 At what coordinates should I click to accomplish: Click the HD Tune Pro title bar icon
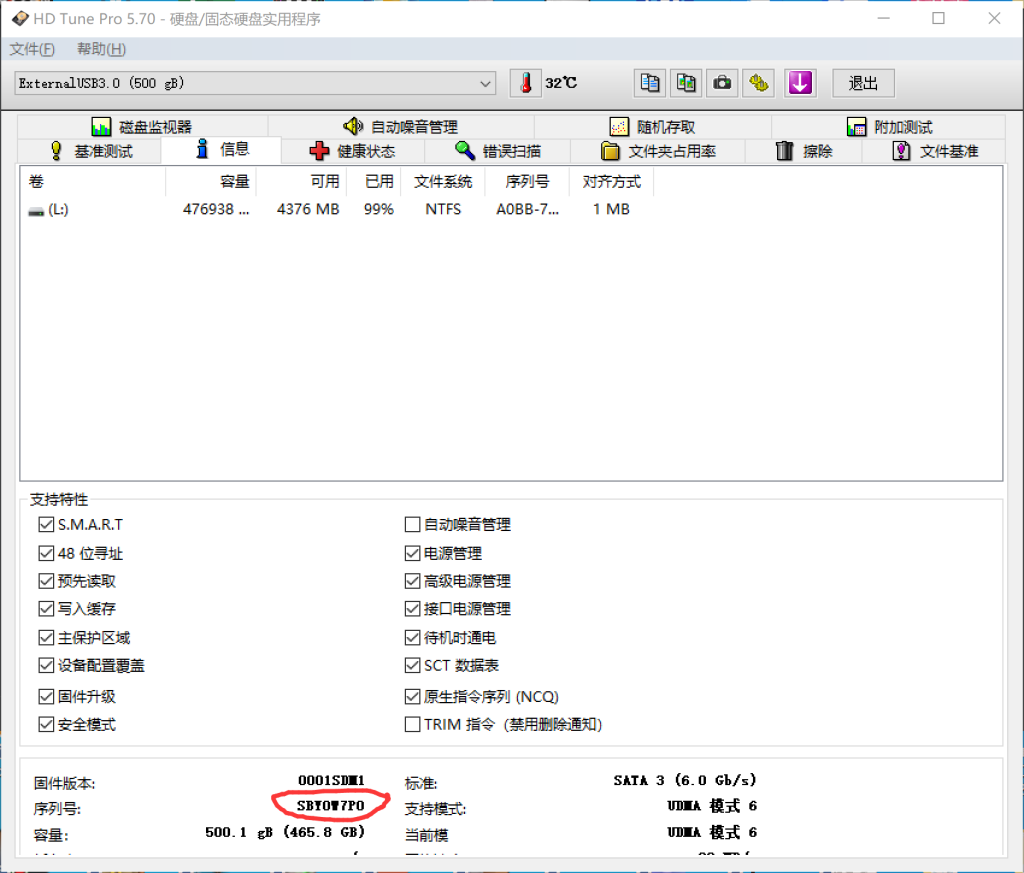(x=19, y=19)
